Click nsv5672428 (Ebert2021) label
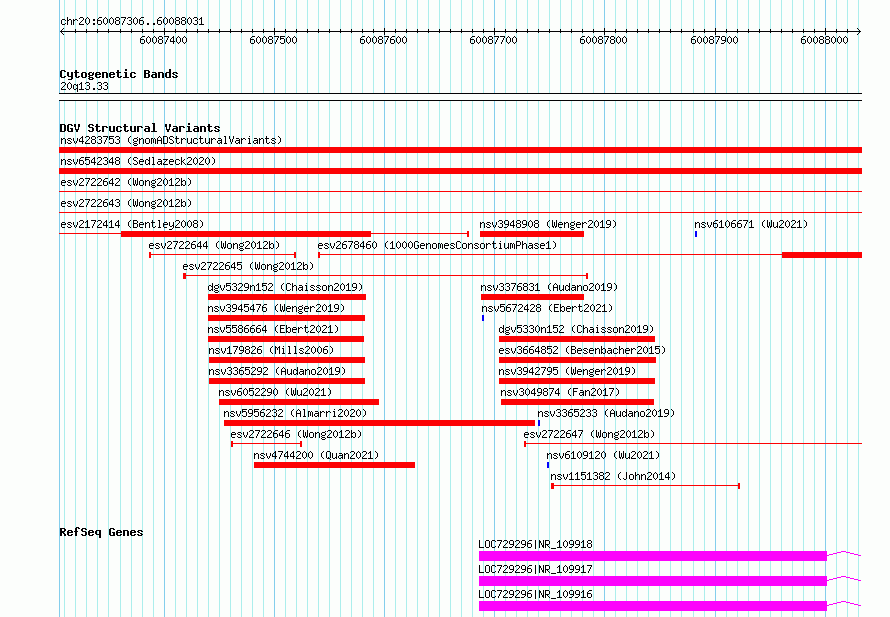 547,308
